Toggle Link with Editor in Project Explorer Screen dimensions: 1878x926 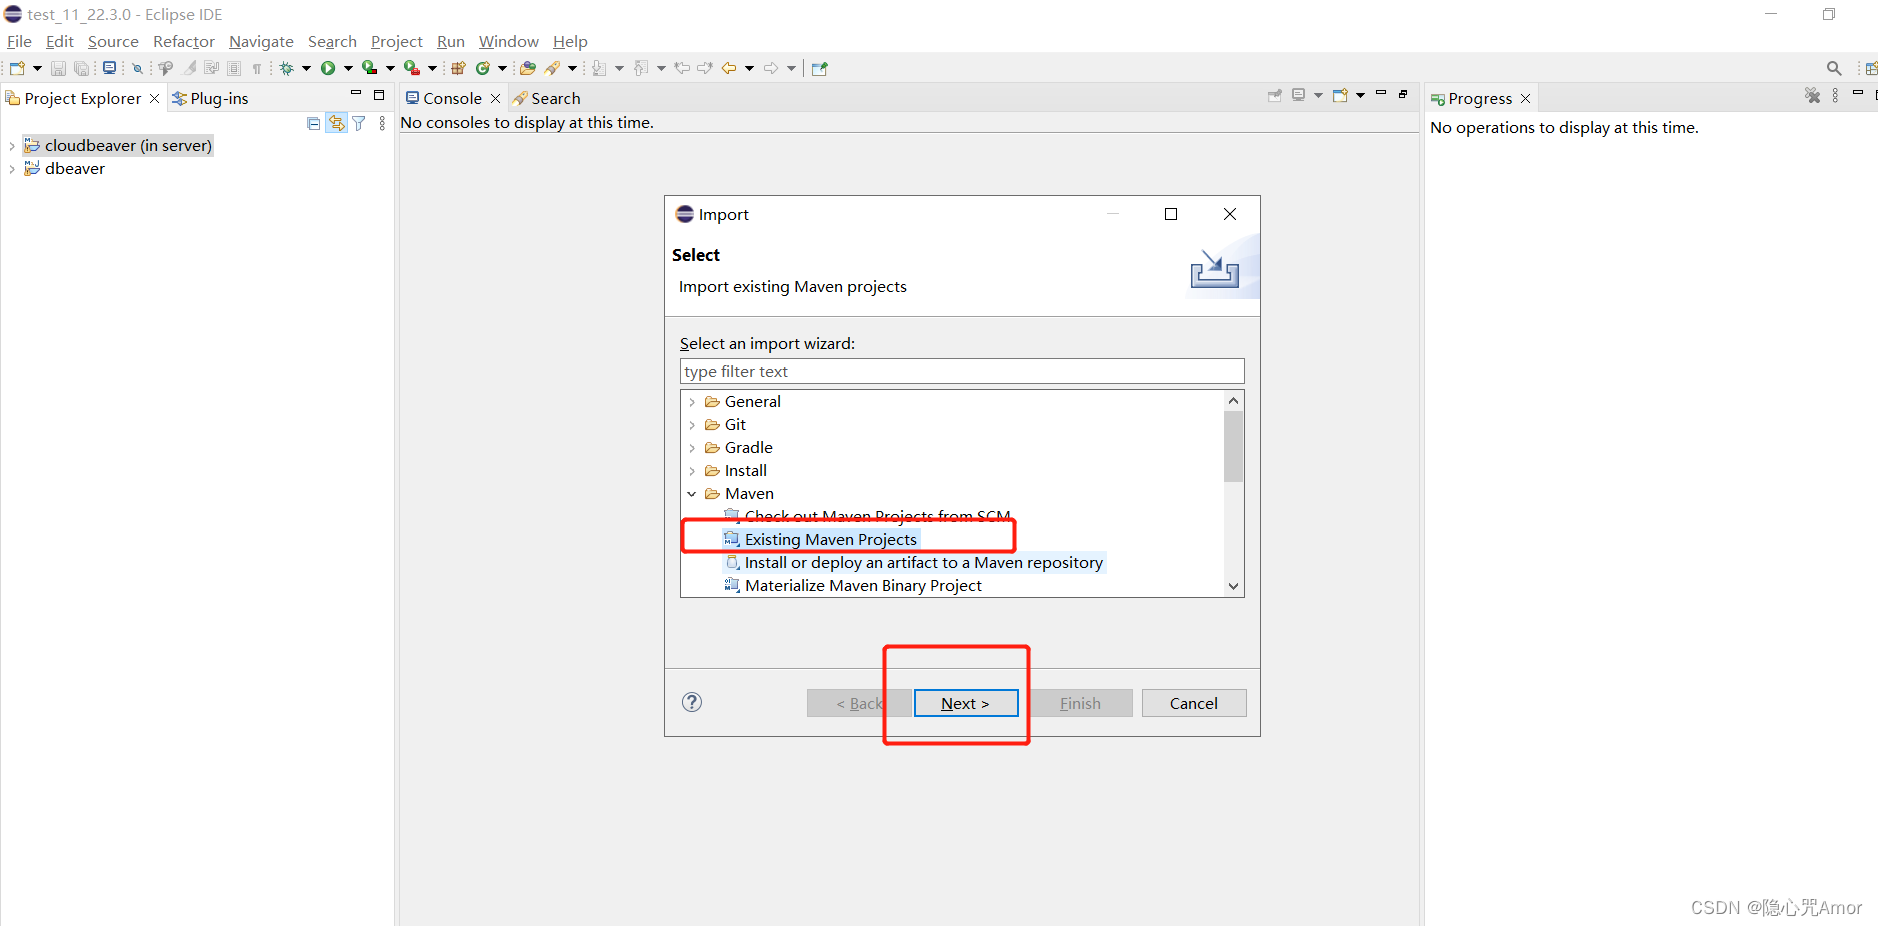point(336,123)
